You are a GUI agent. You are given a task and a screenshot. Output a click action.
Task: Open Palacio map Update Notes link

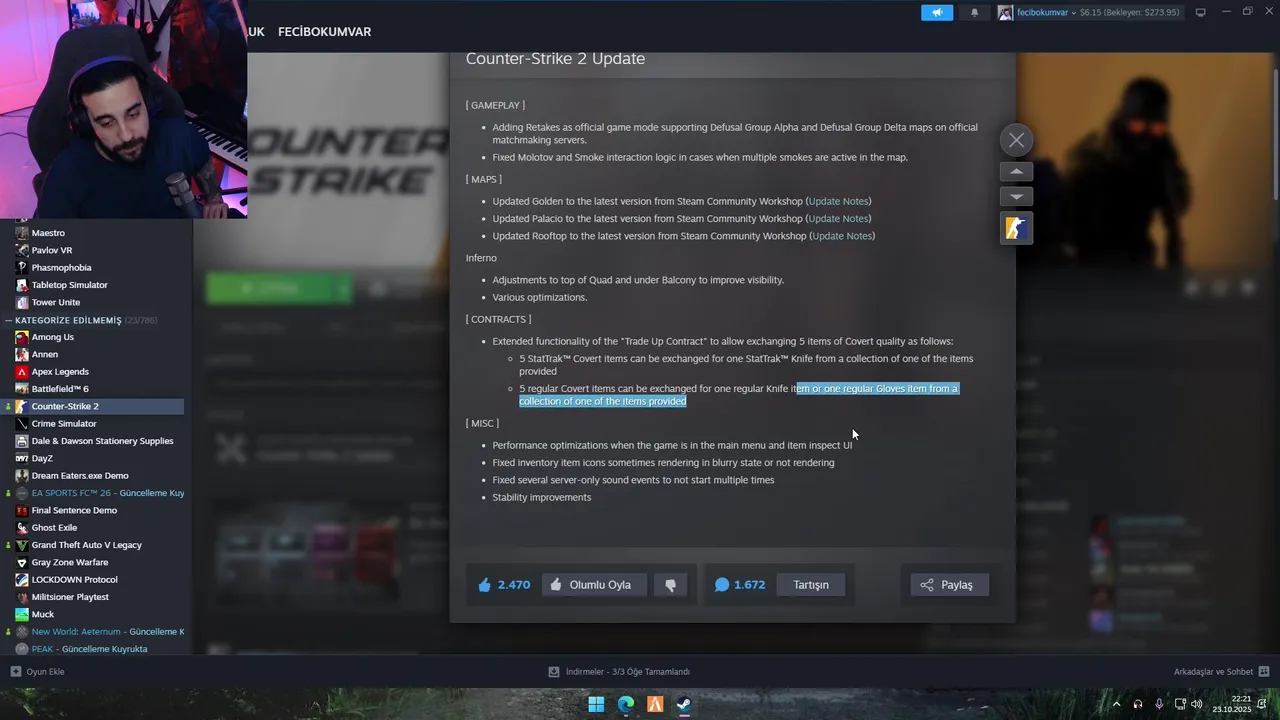click(838, 218)
